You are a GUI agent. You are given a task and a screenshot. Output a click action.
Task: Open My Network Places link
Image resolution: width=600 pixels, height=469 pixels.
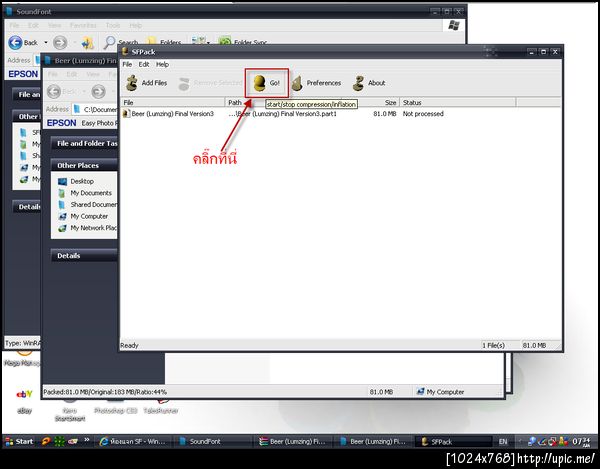pos(88,228)
